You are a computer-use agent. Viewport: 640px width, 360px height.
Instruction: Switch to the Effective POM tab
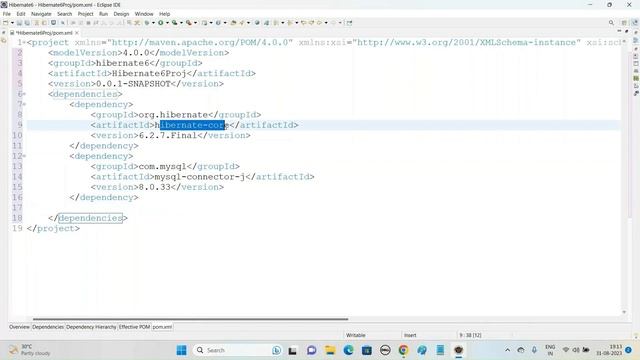[x=134, y=327]
